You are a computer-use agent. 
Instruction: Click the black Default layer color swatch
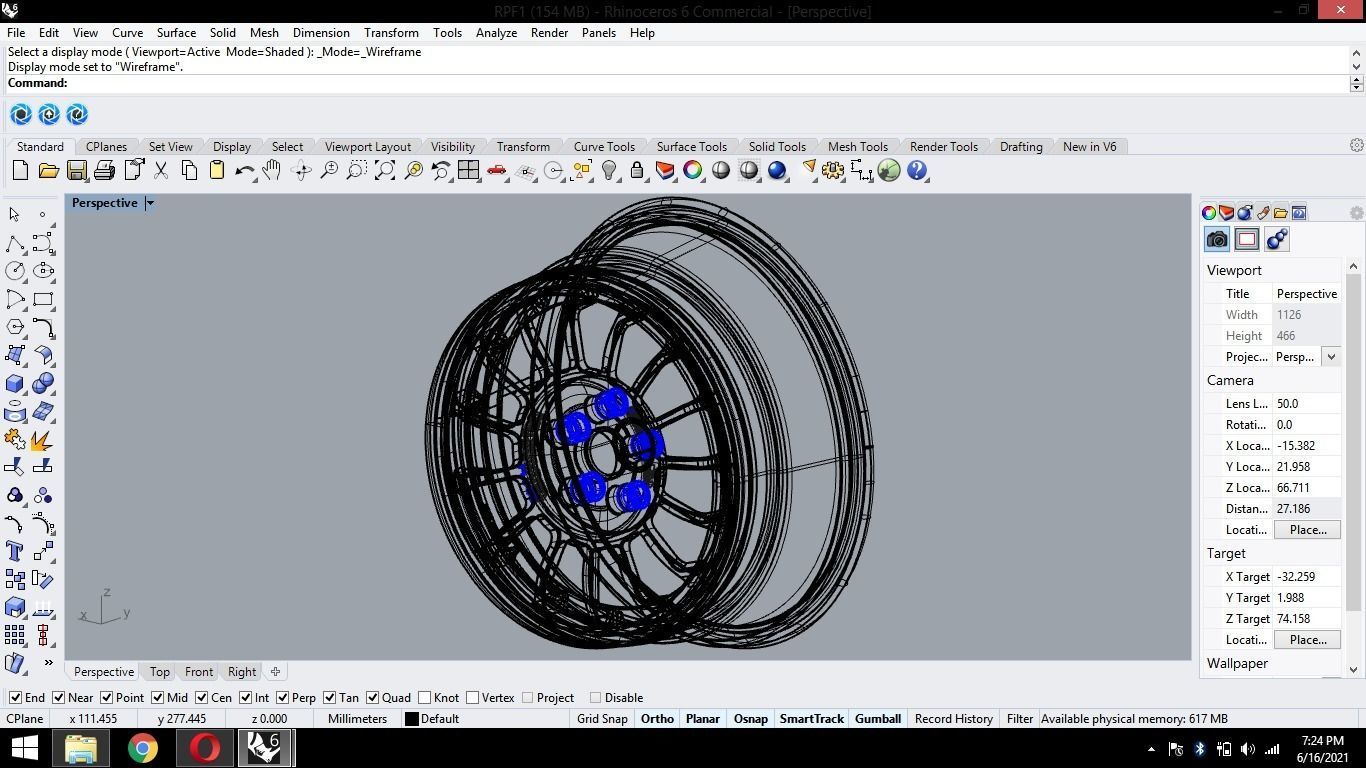pyautogui.click(x=411, y=719)
